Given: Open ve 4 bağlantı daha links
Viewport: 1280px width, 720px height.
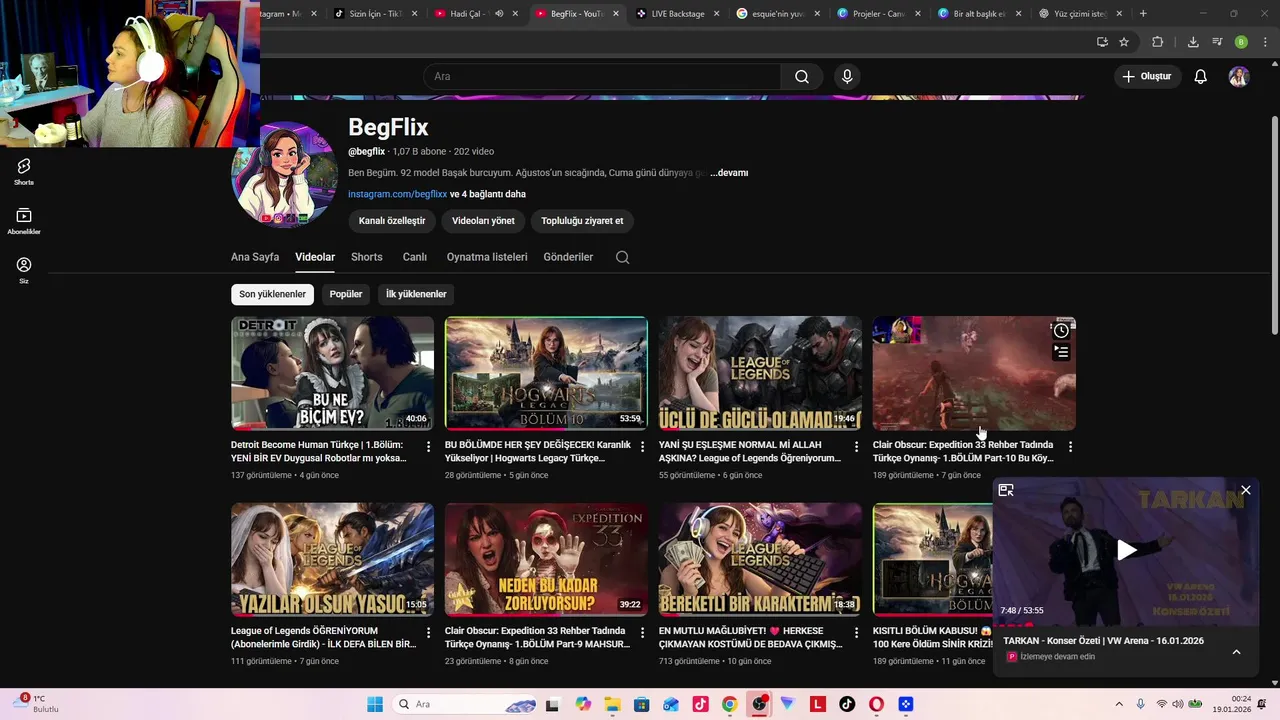Looking at the screenshot, I should [x=488, y=194].
